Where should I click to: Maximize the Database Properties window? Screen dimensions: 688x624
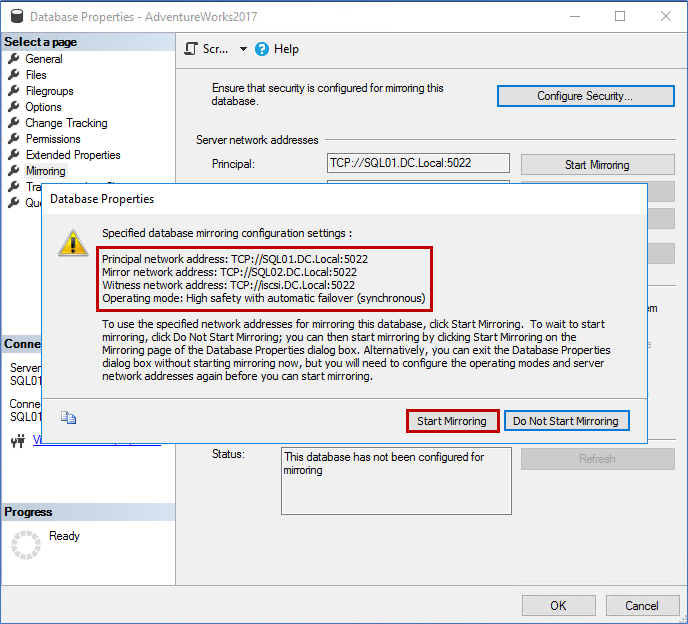(x=620, y=16)
